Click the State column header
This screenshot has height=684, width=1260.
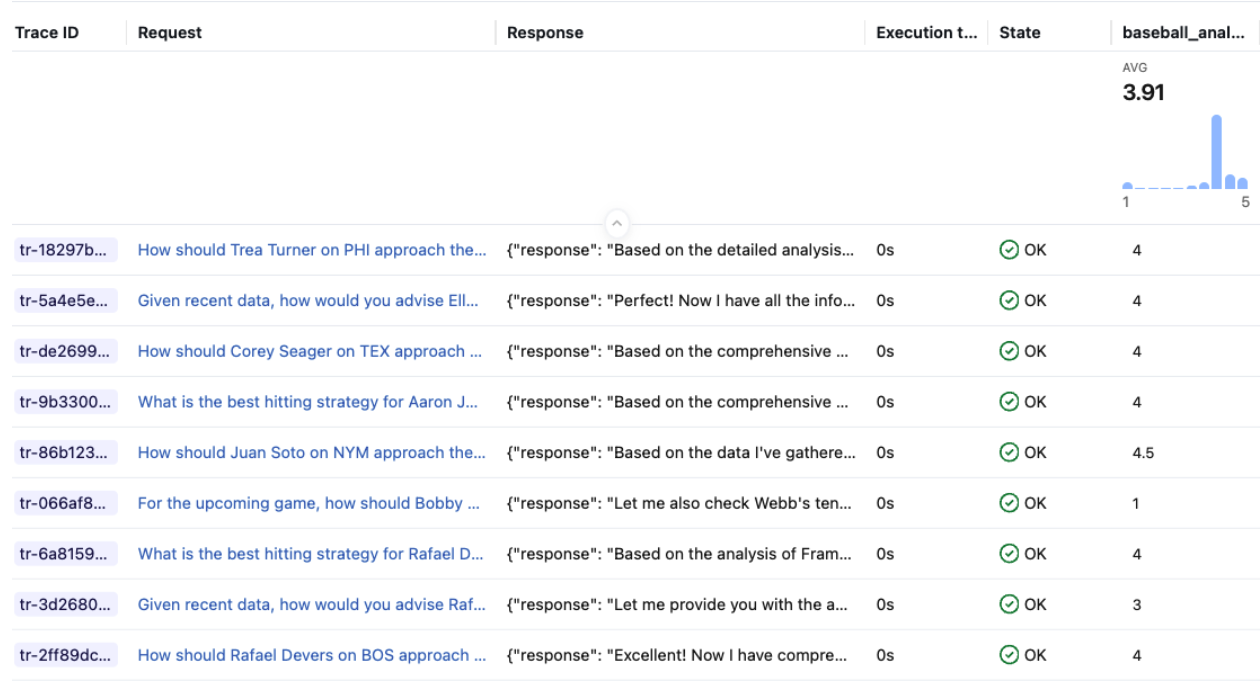click(x=1019, y=33)
